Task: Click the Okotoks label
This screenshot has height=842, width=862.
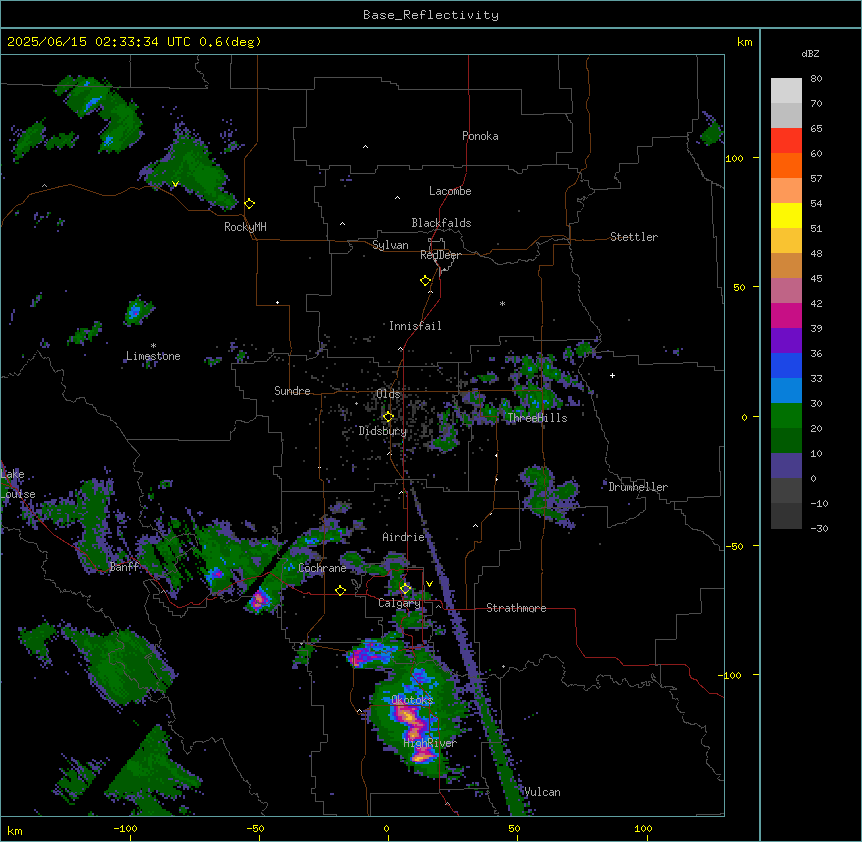Action: [412, 700]
